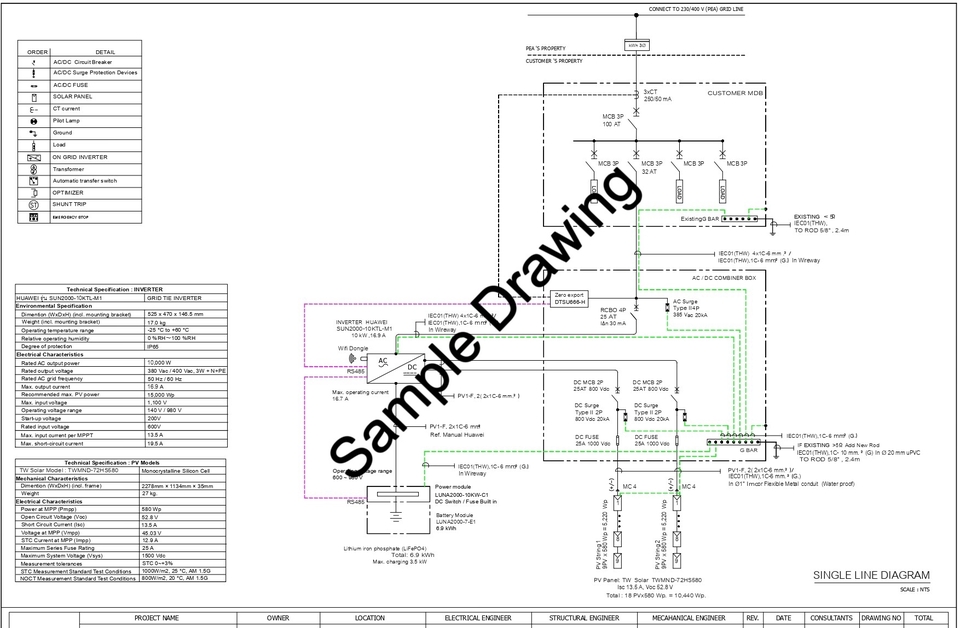960x628 pixels.
Task: Select the SINGLE LINE DIAGRAM title
Action: [x=871, y=575]
